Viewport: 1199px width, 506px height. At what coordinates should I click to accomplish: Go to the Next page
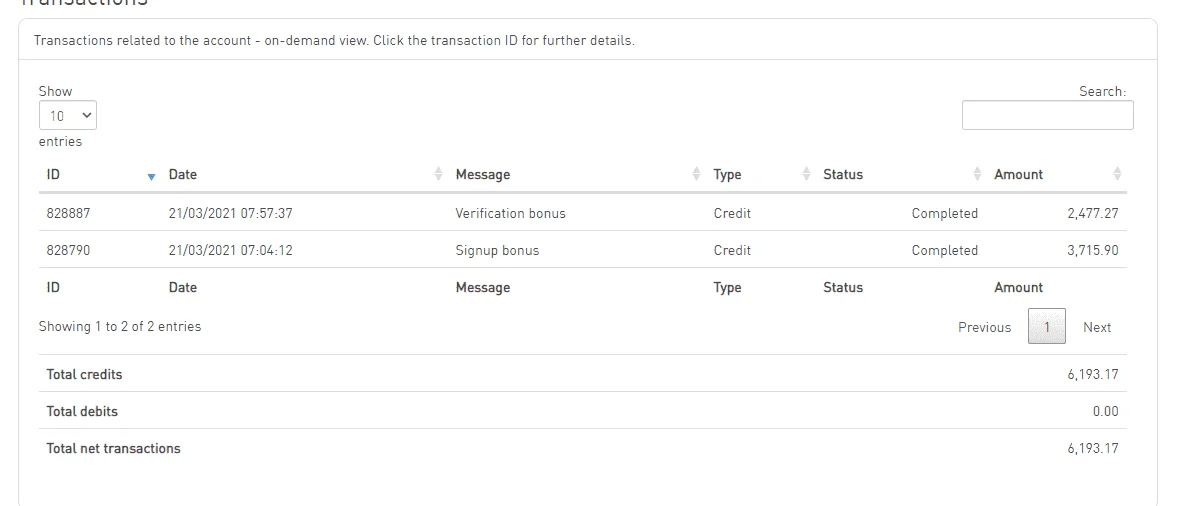1097,327
